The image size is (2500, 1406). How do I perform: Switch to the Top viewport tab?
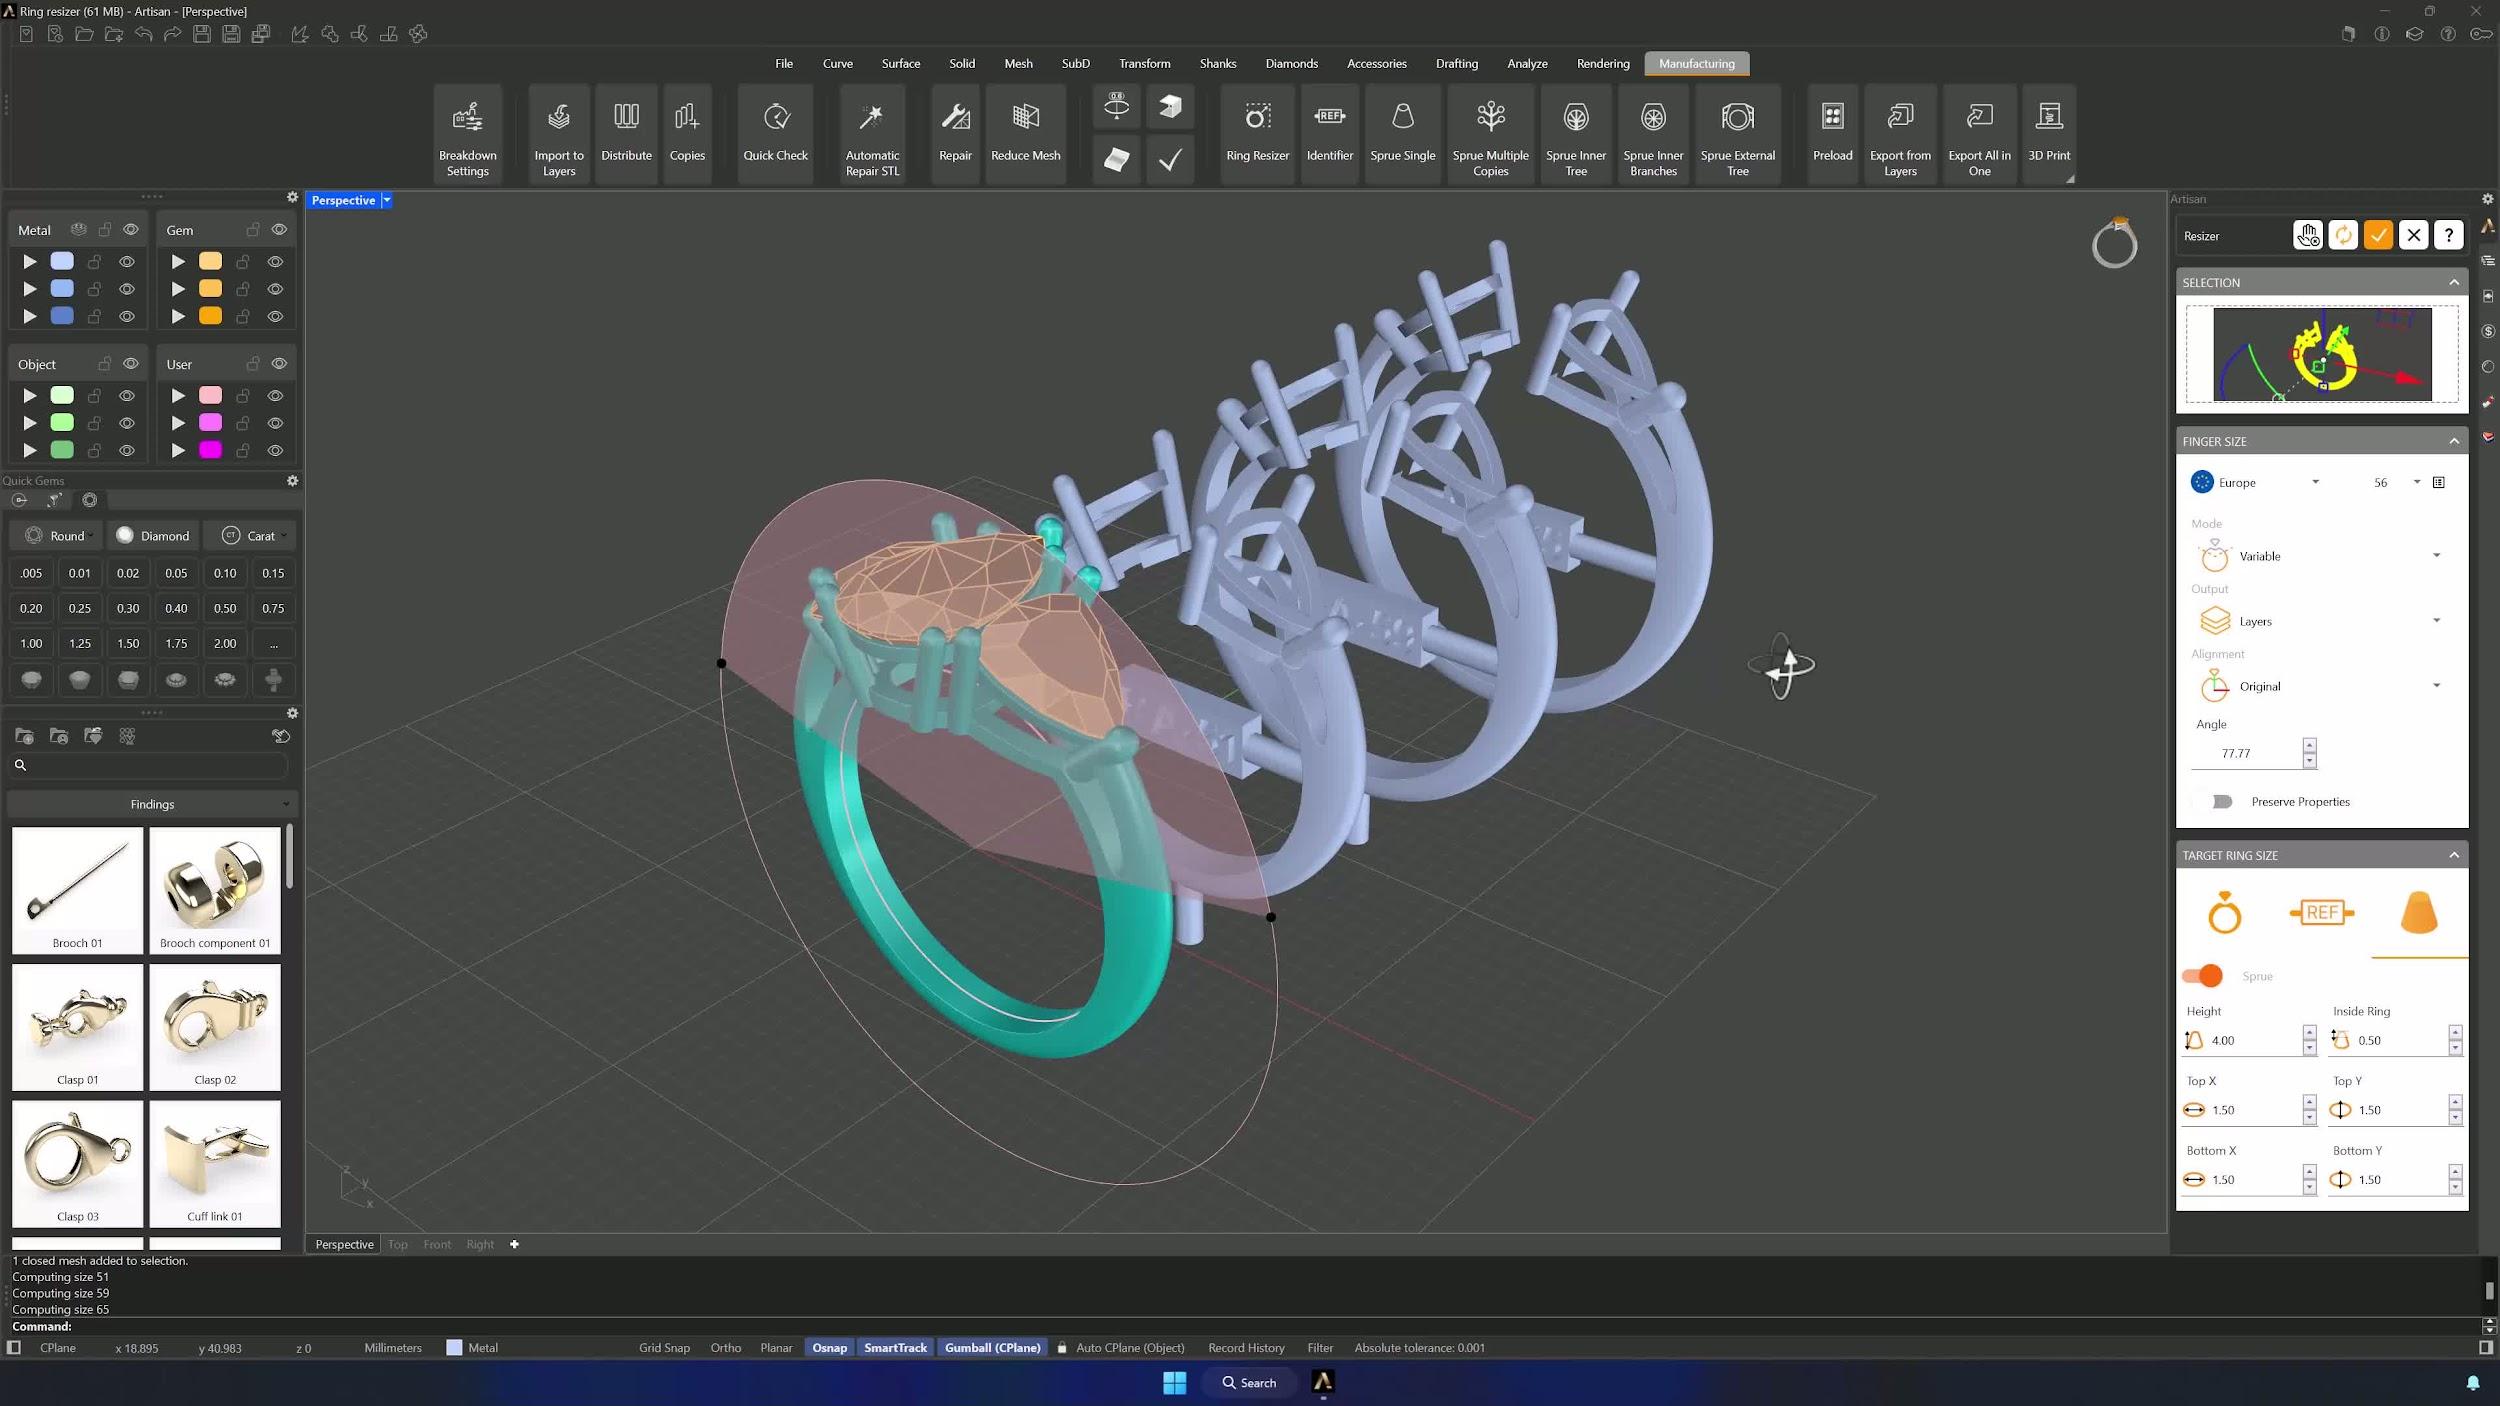[398, 1244]
